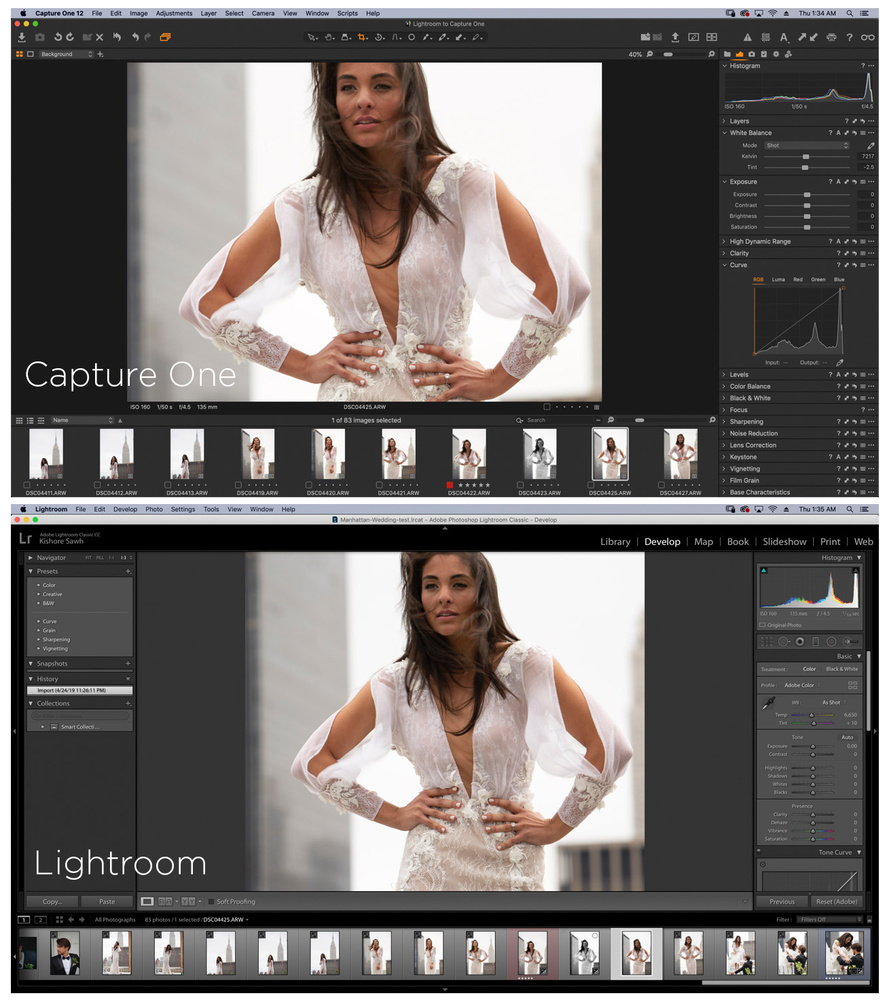Set Treatment to Black & White in Lightroom
The height and width of the screenshot is (1000, 887).
point(842,669)
